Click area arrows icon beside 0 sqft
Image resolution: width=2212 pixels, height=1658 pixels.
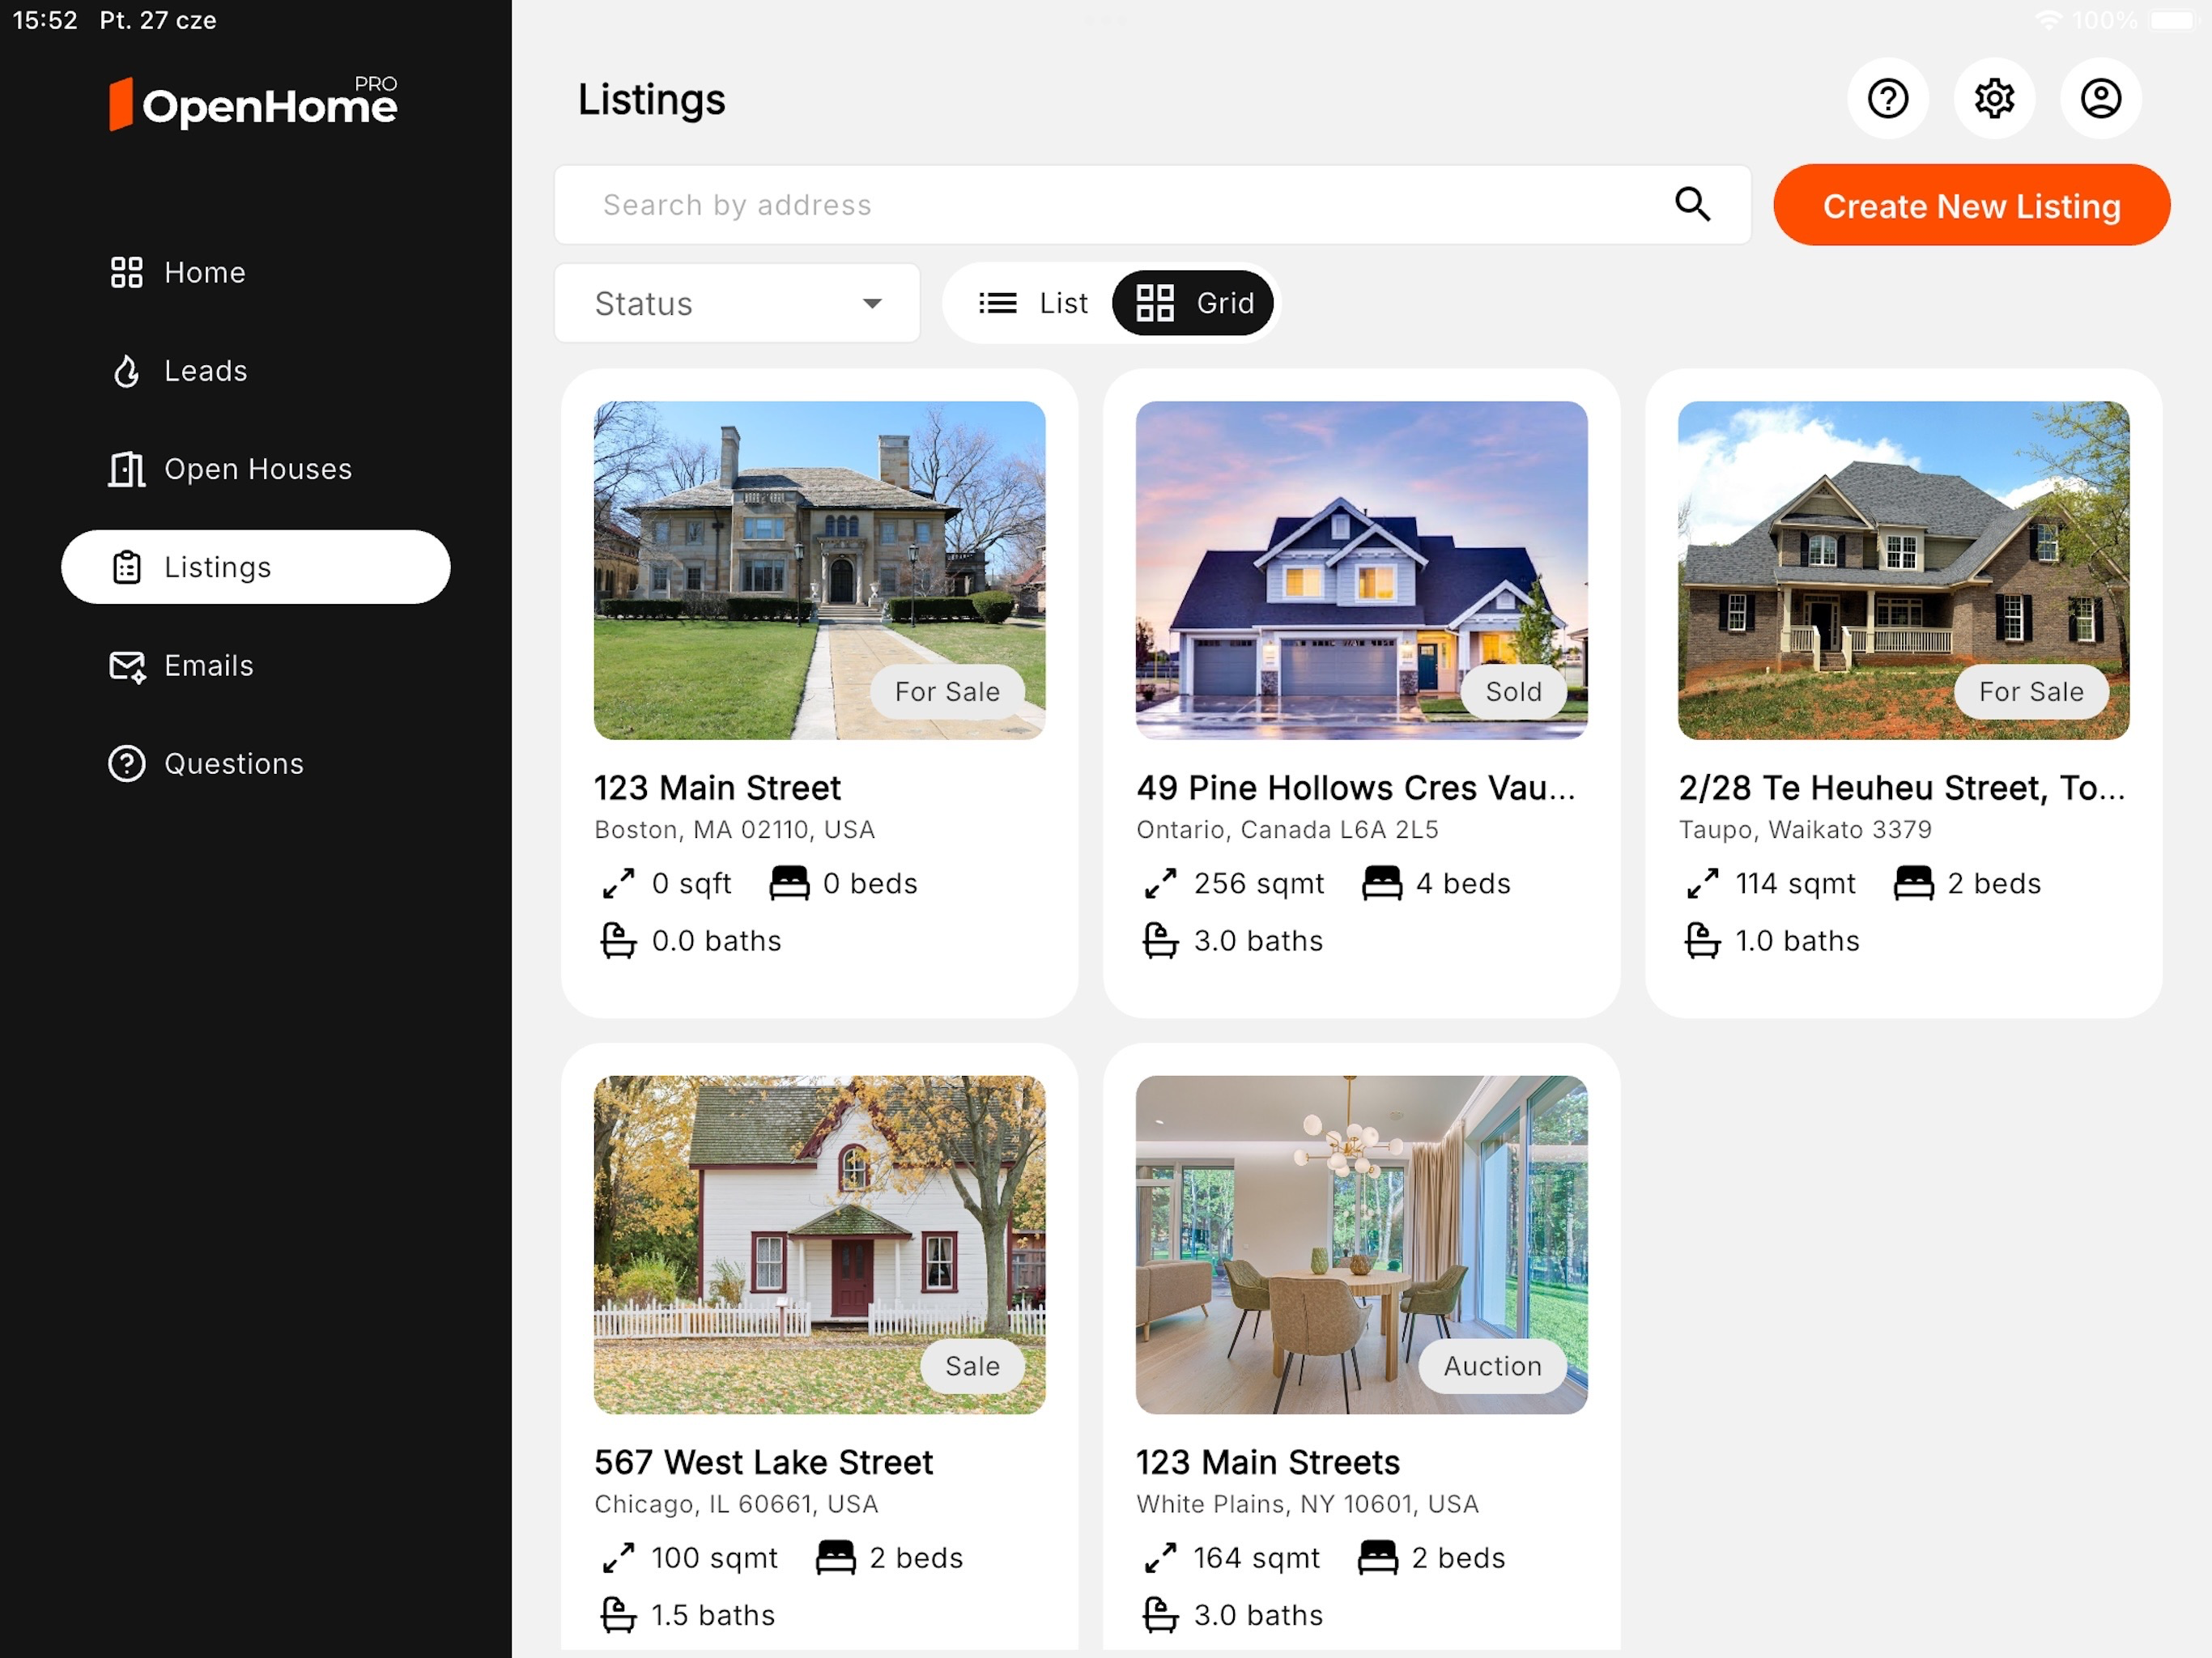click(x=618, y=883)
